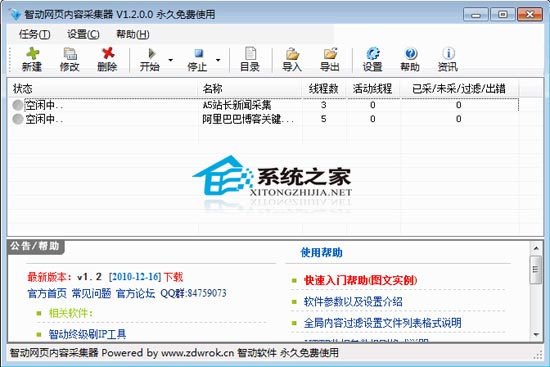550x367 pixels.
Task: Click 空闲中 status text of A5站长新闻采集 row
Action: click(x=44, y=105)
